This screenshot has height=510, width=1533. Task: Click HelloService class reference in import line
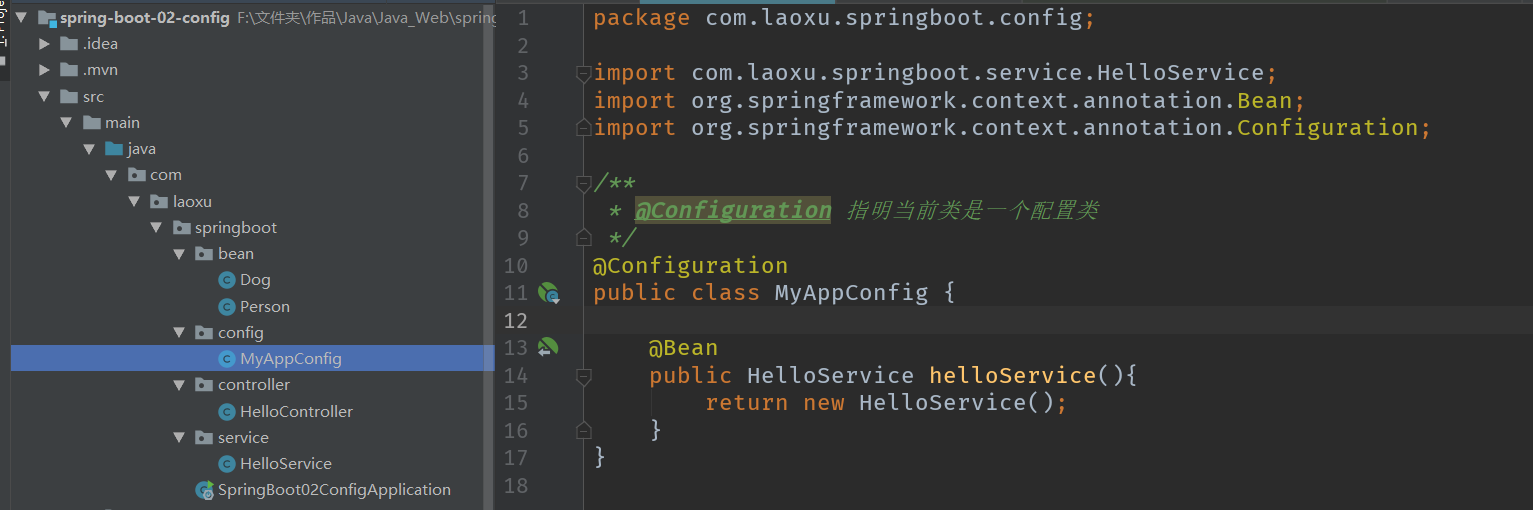pyautogui.click(x=1181, y=73)
